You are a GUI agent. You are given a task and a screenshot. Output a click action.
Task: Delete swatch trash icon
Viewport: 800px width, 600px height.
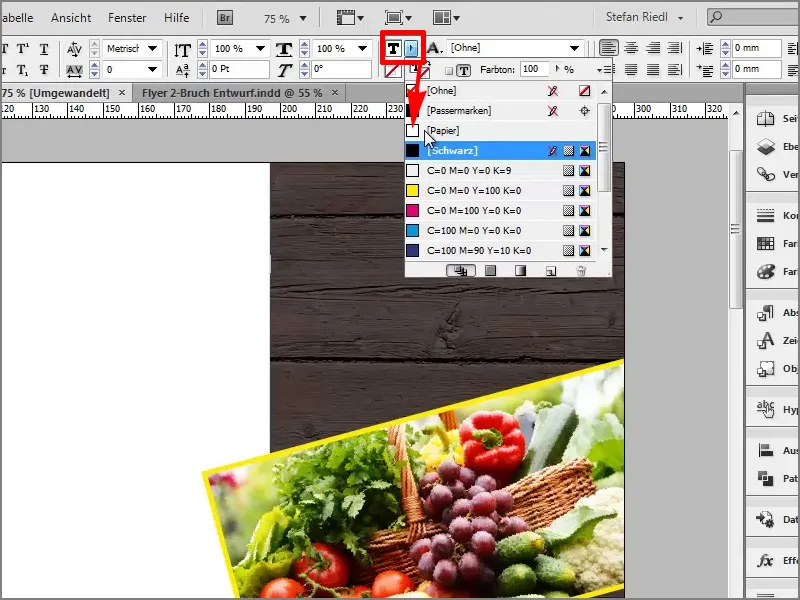(581, 271)
